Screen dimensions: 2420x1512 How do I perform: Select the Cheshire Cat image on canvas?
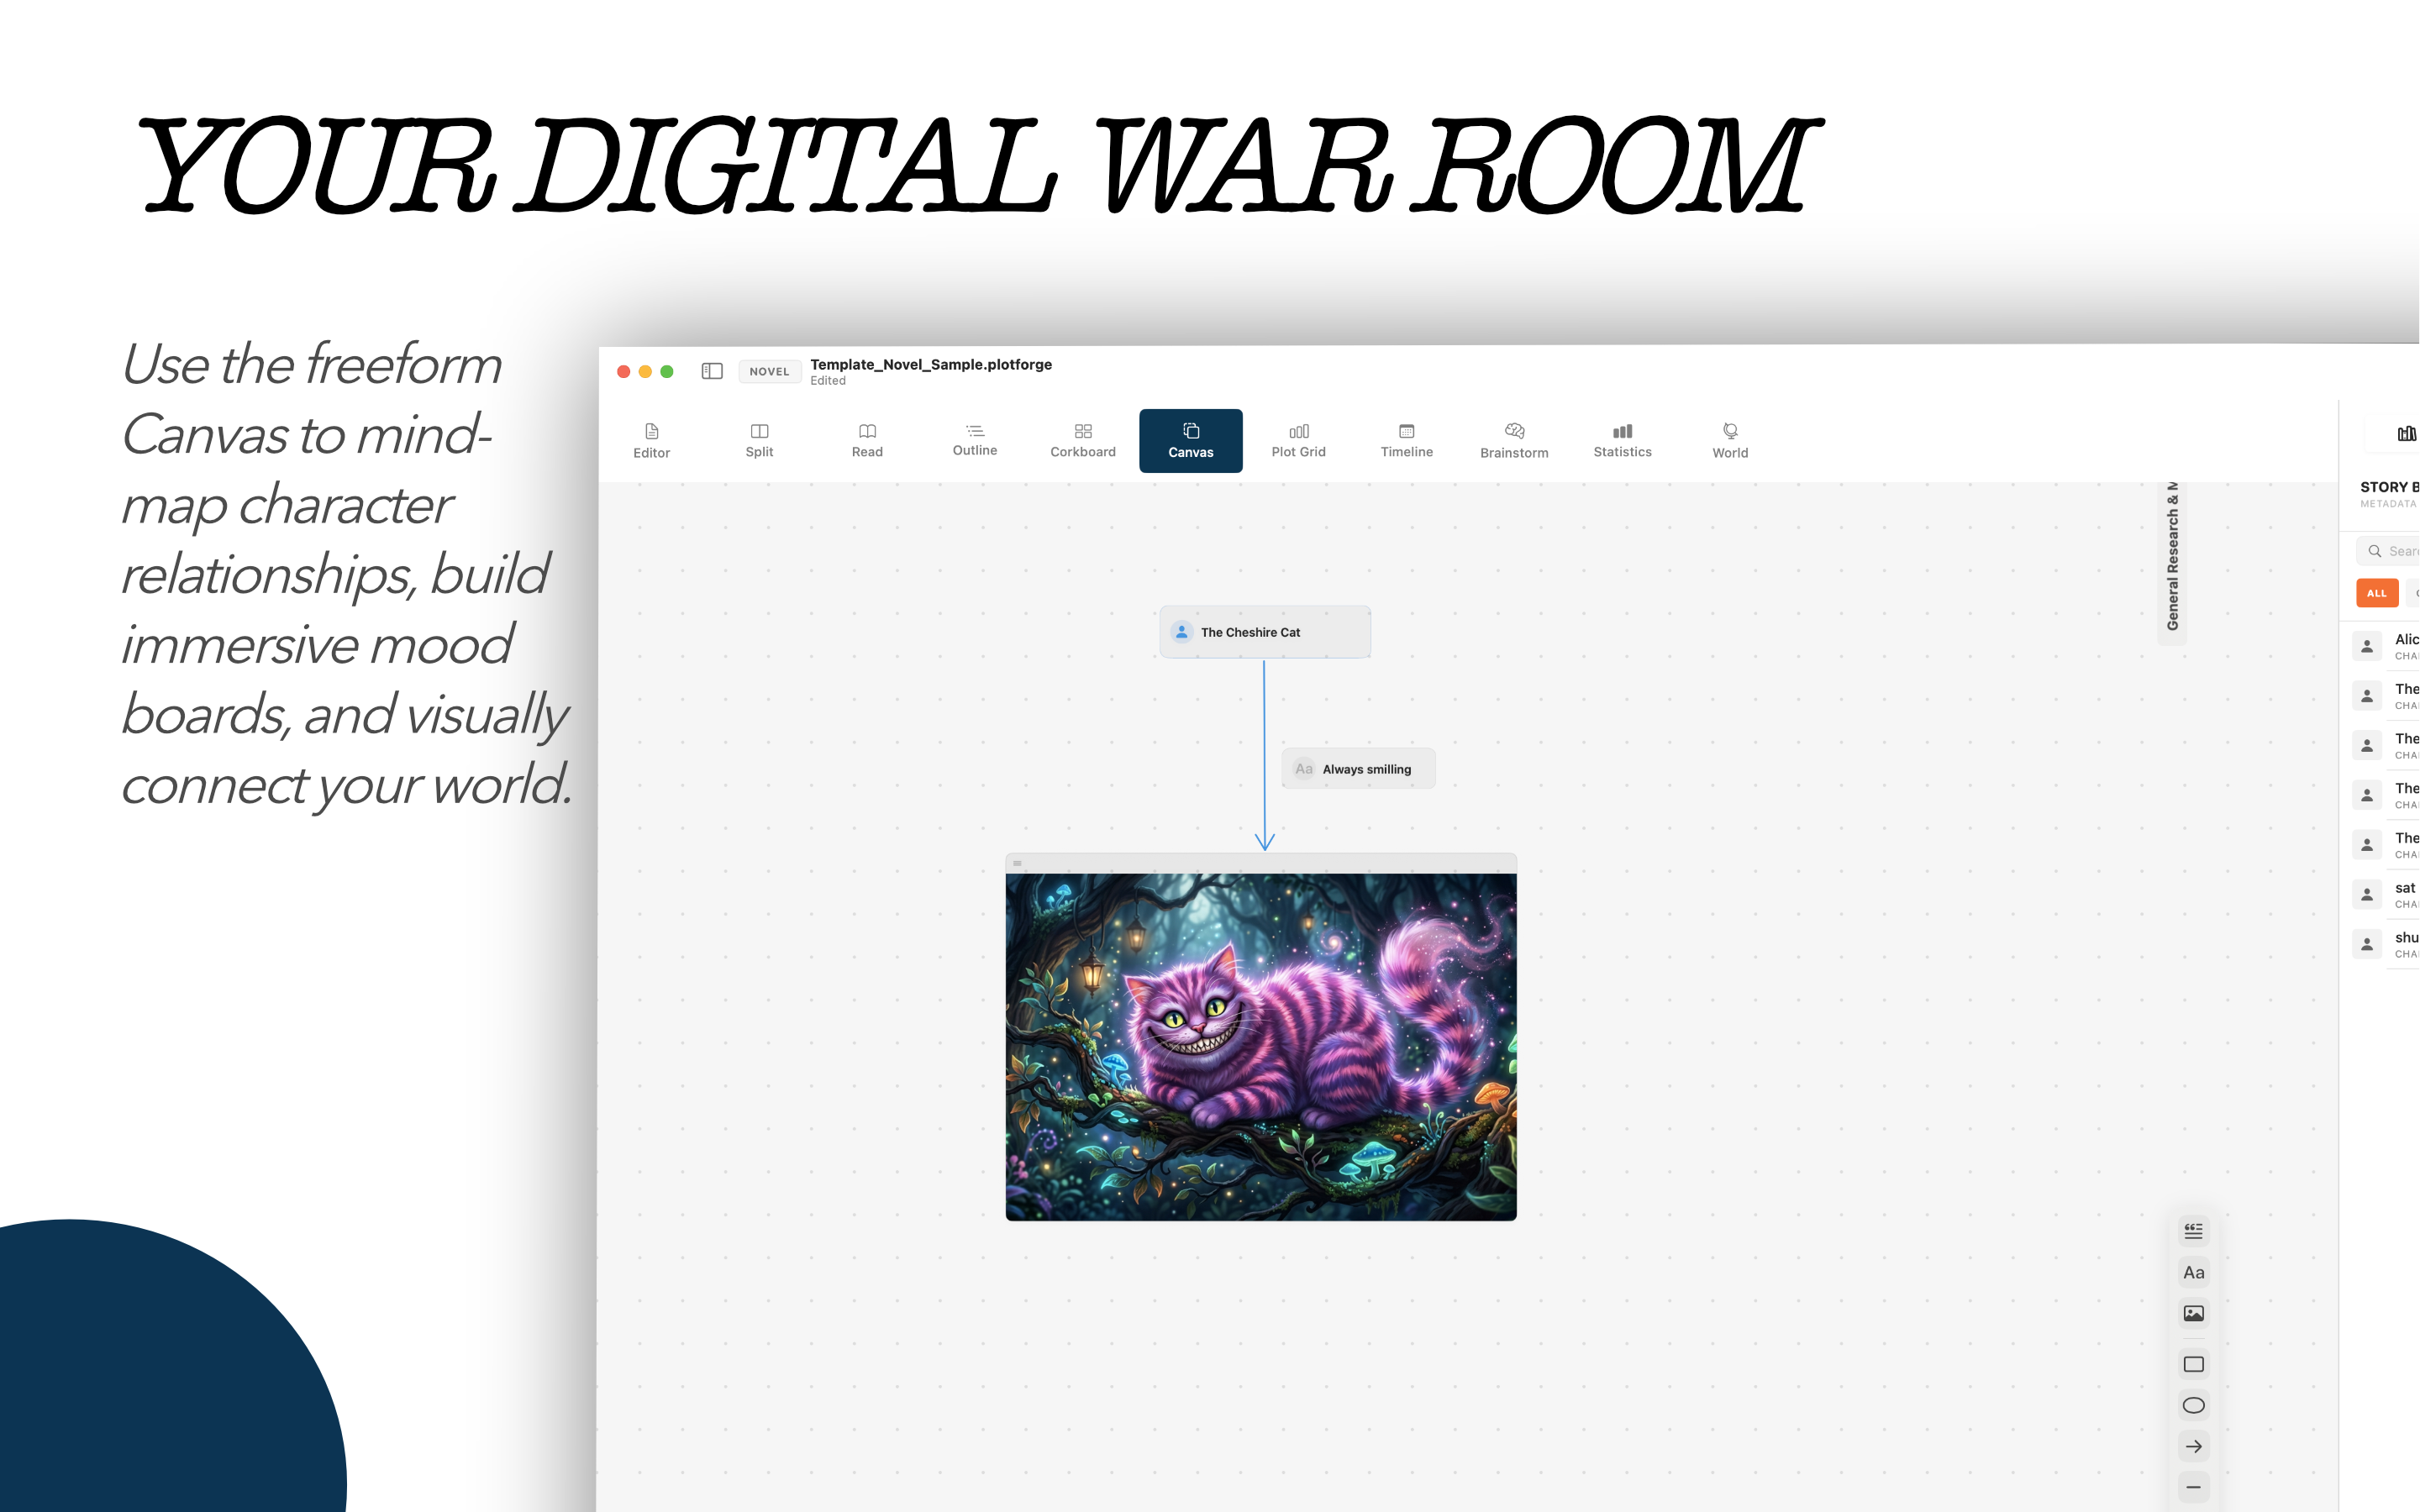(x=1261, y=1047)
